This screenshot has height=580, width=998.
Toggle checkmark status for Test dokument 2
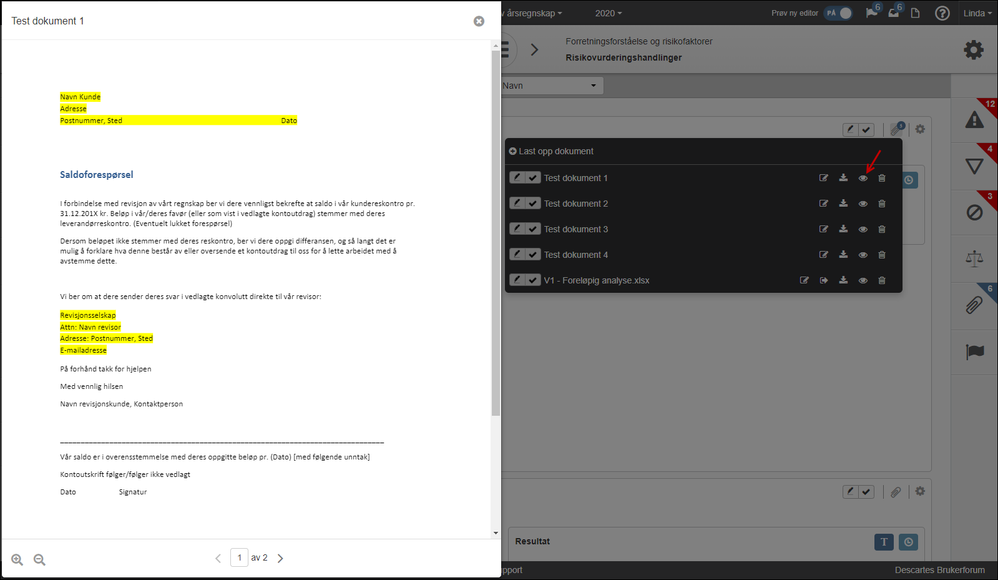pos(533,203)
